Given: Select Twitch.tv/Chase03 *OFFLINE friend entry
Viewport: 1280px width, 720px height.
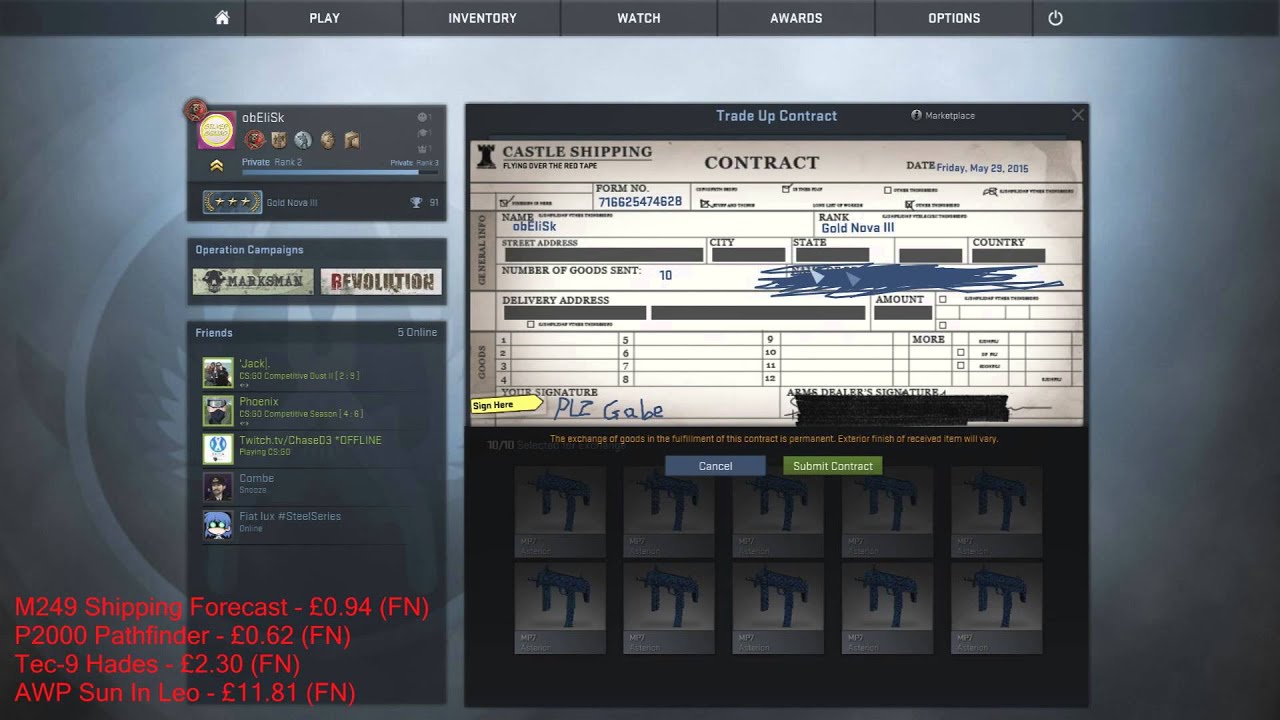Looking at the screenshot, I should pos(310,440).
